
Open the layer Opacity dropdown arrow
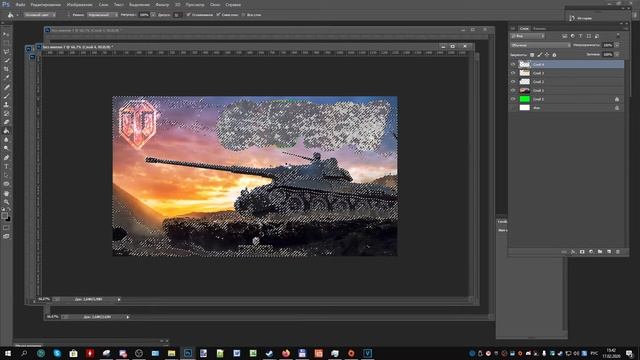(617, 45)
